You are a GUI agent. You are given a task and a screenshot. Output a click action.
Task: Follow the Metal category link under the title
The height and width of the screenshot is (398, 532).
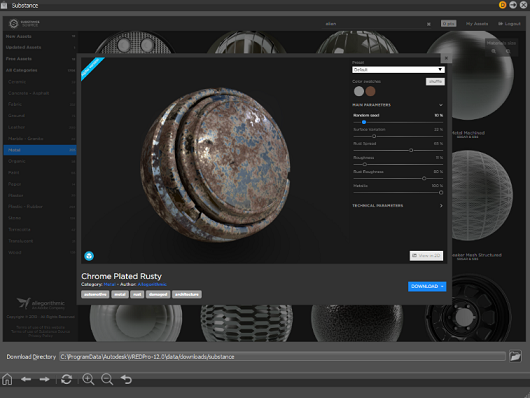110,284
